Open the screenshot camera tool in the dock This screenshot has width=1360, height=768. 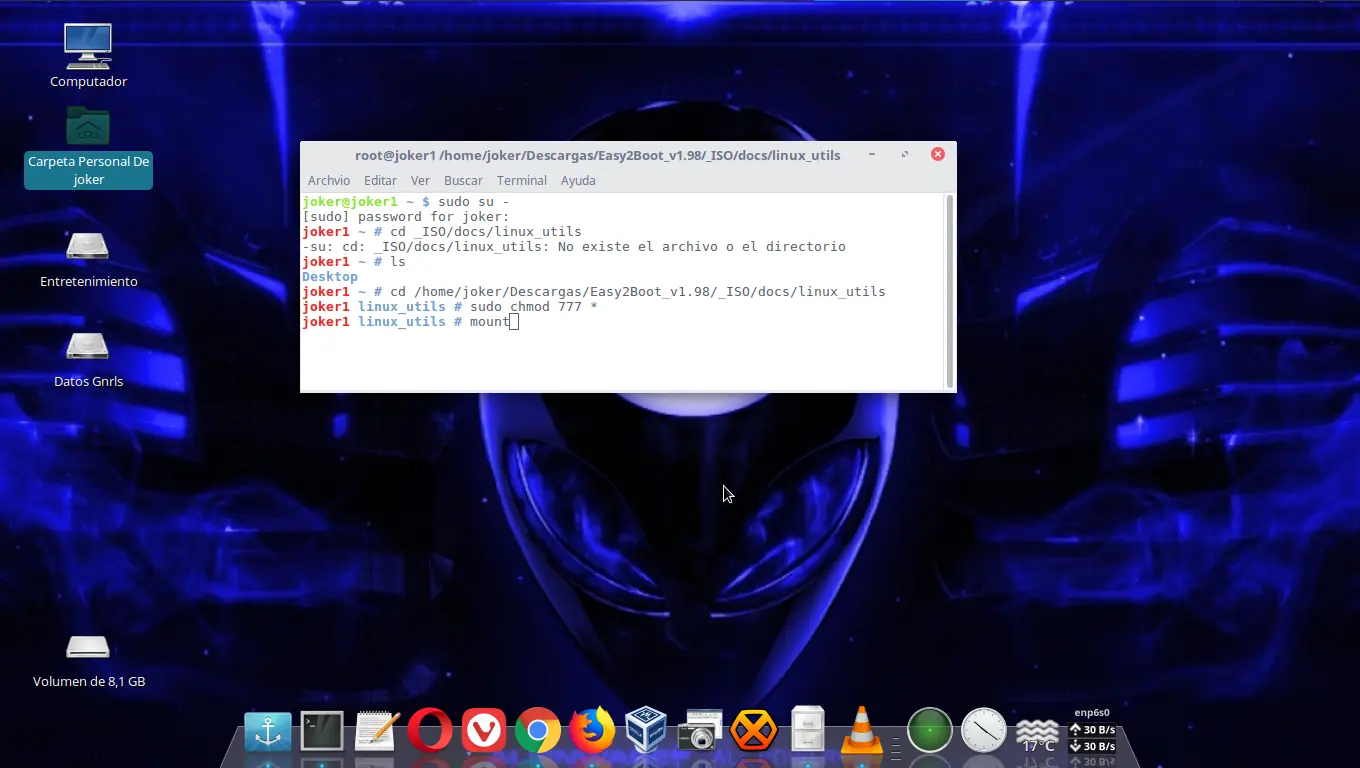[700, 730]
